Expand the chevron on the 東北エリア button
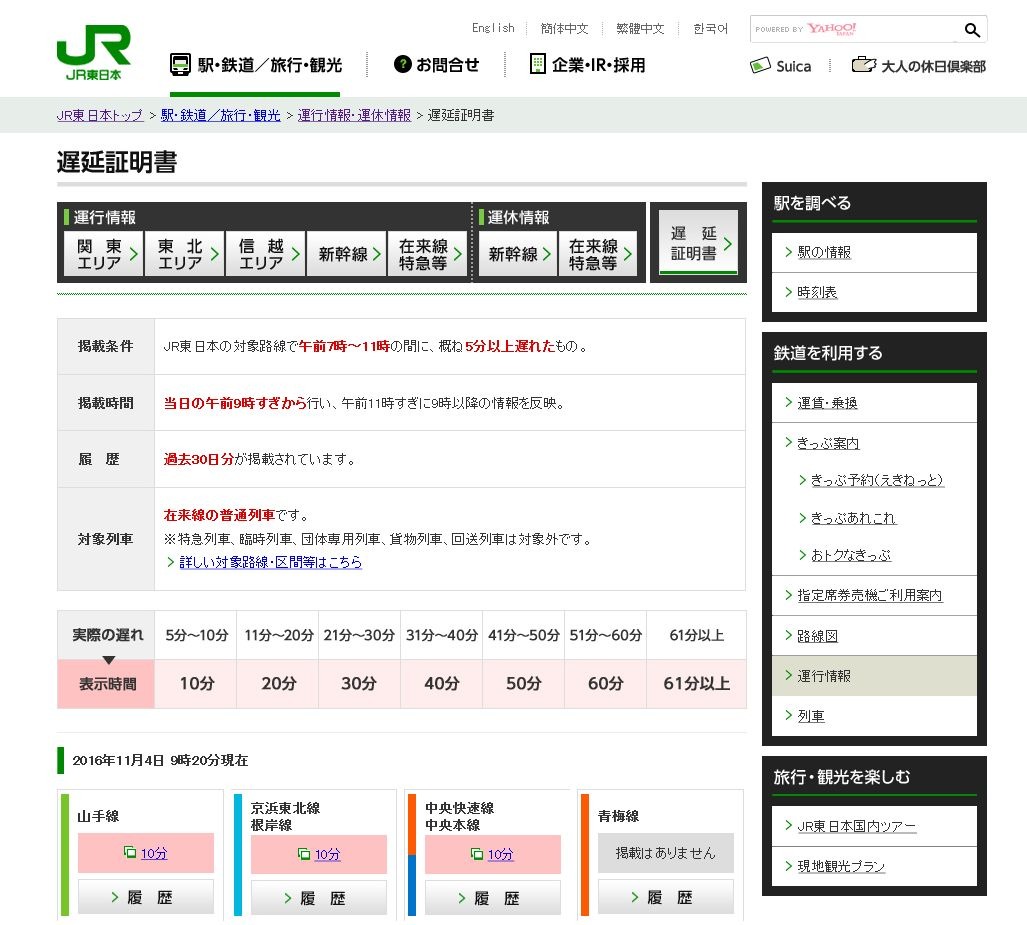 [x=217, y=252]
